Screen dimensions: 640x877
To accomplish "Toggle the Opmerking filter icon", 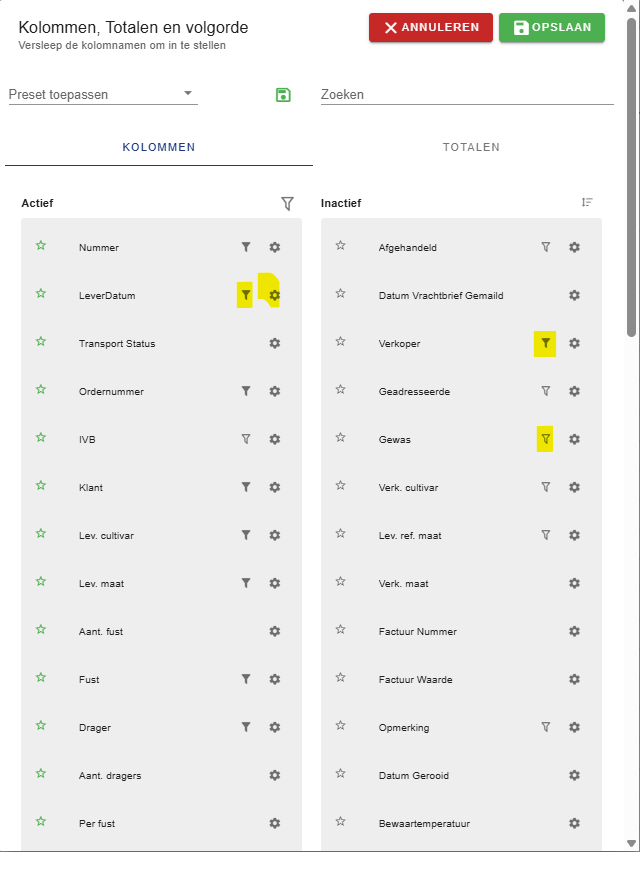I will pyautogui.click(x=546, y=727).
